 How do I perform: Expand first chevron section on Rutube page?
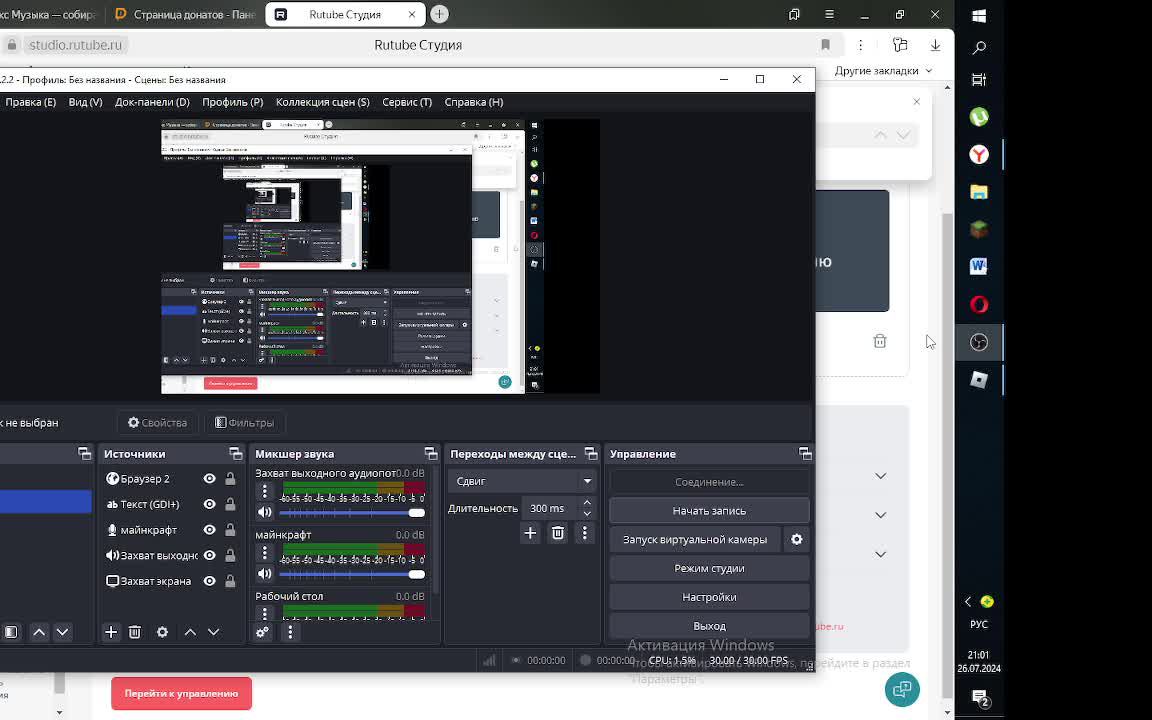click(x=880, y=476)
